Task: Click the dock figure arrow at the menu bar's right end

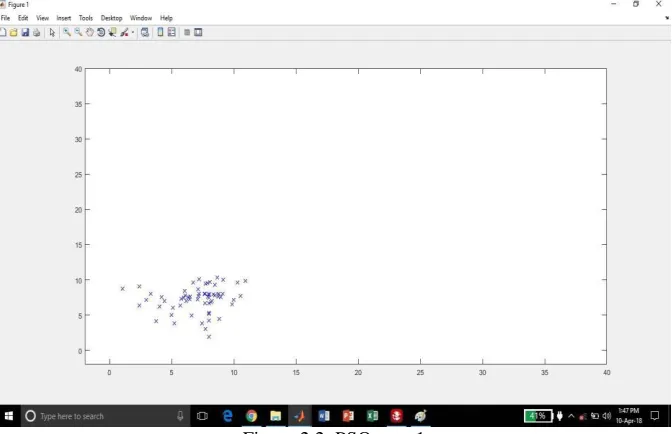Action: pos(667,18)
